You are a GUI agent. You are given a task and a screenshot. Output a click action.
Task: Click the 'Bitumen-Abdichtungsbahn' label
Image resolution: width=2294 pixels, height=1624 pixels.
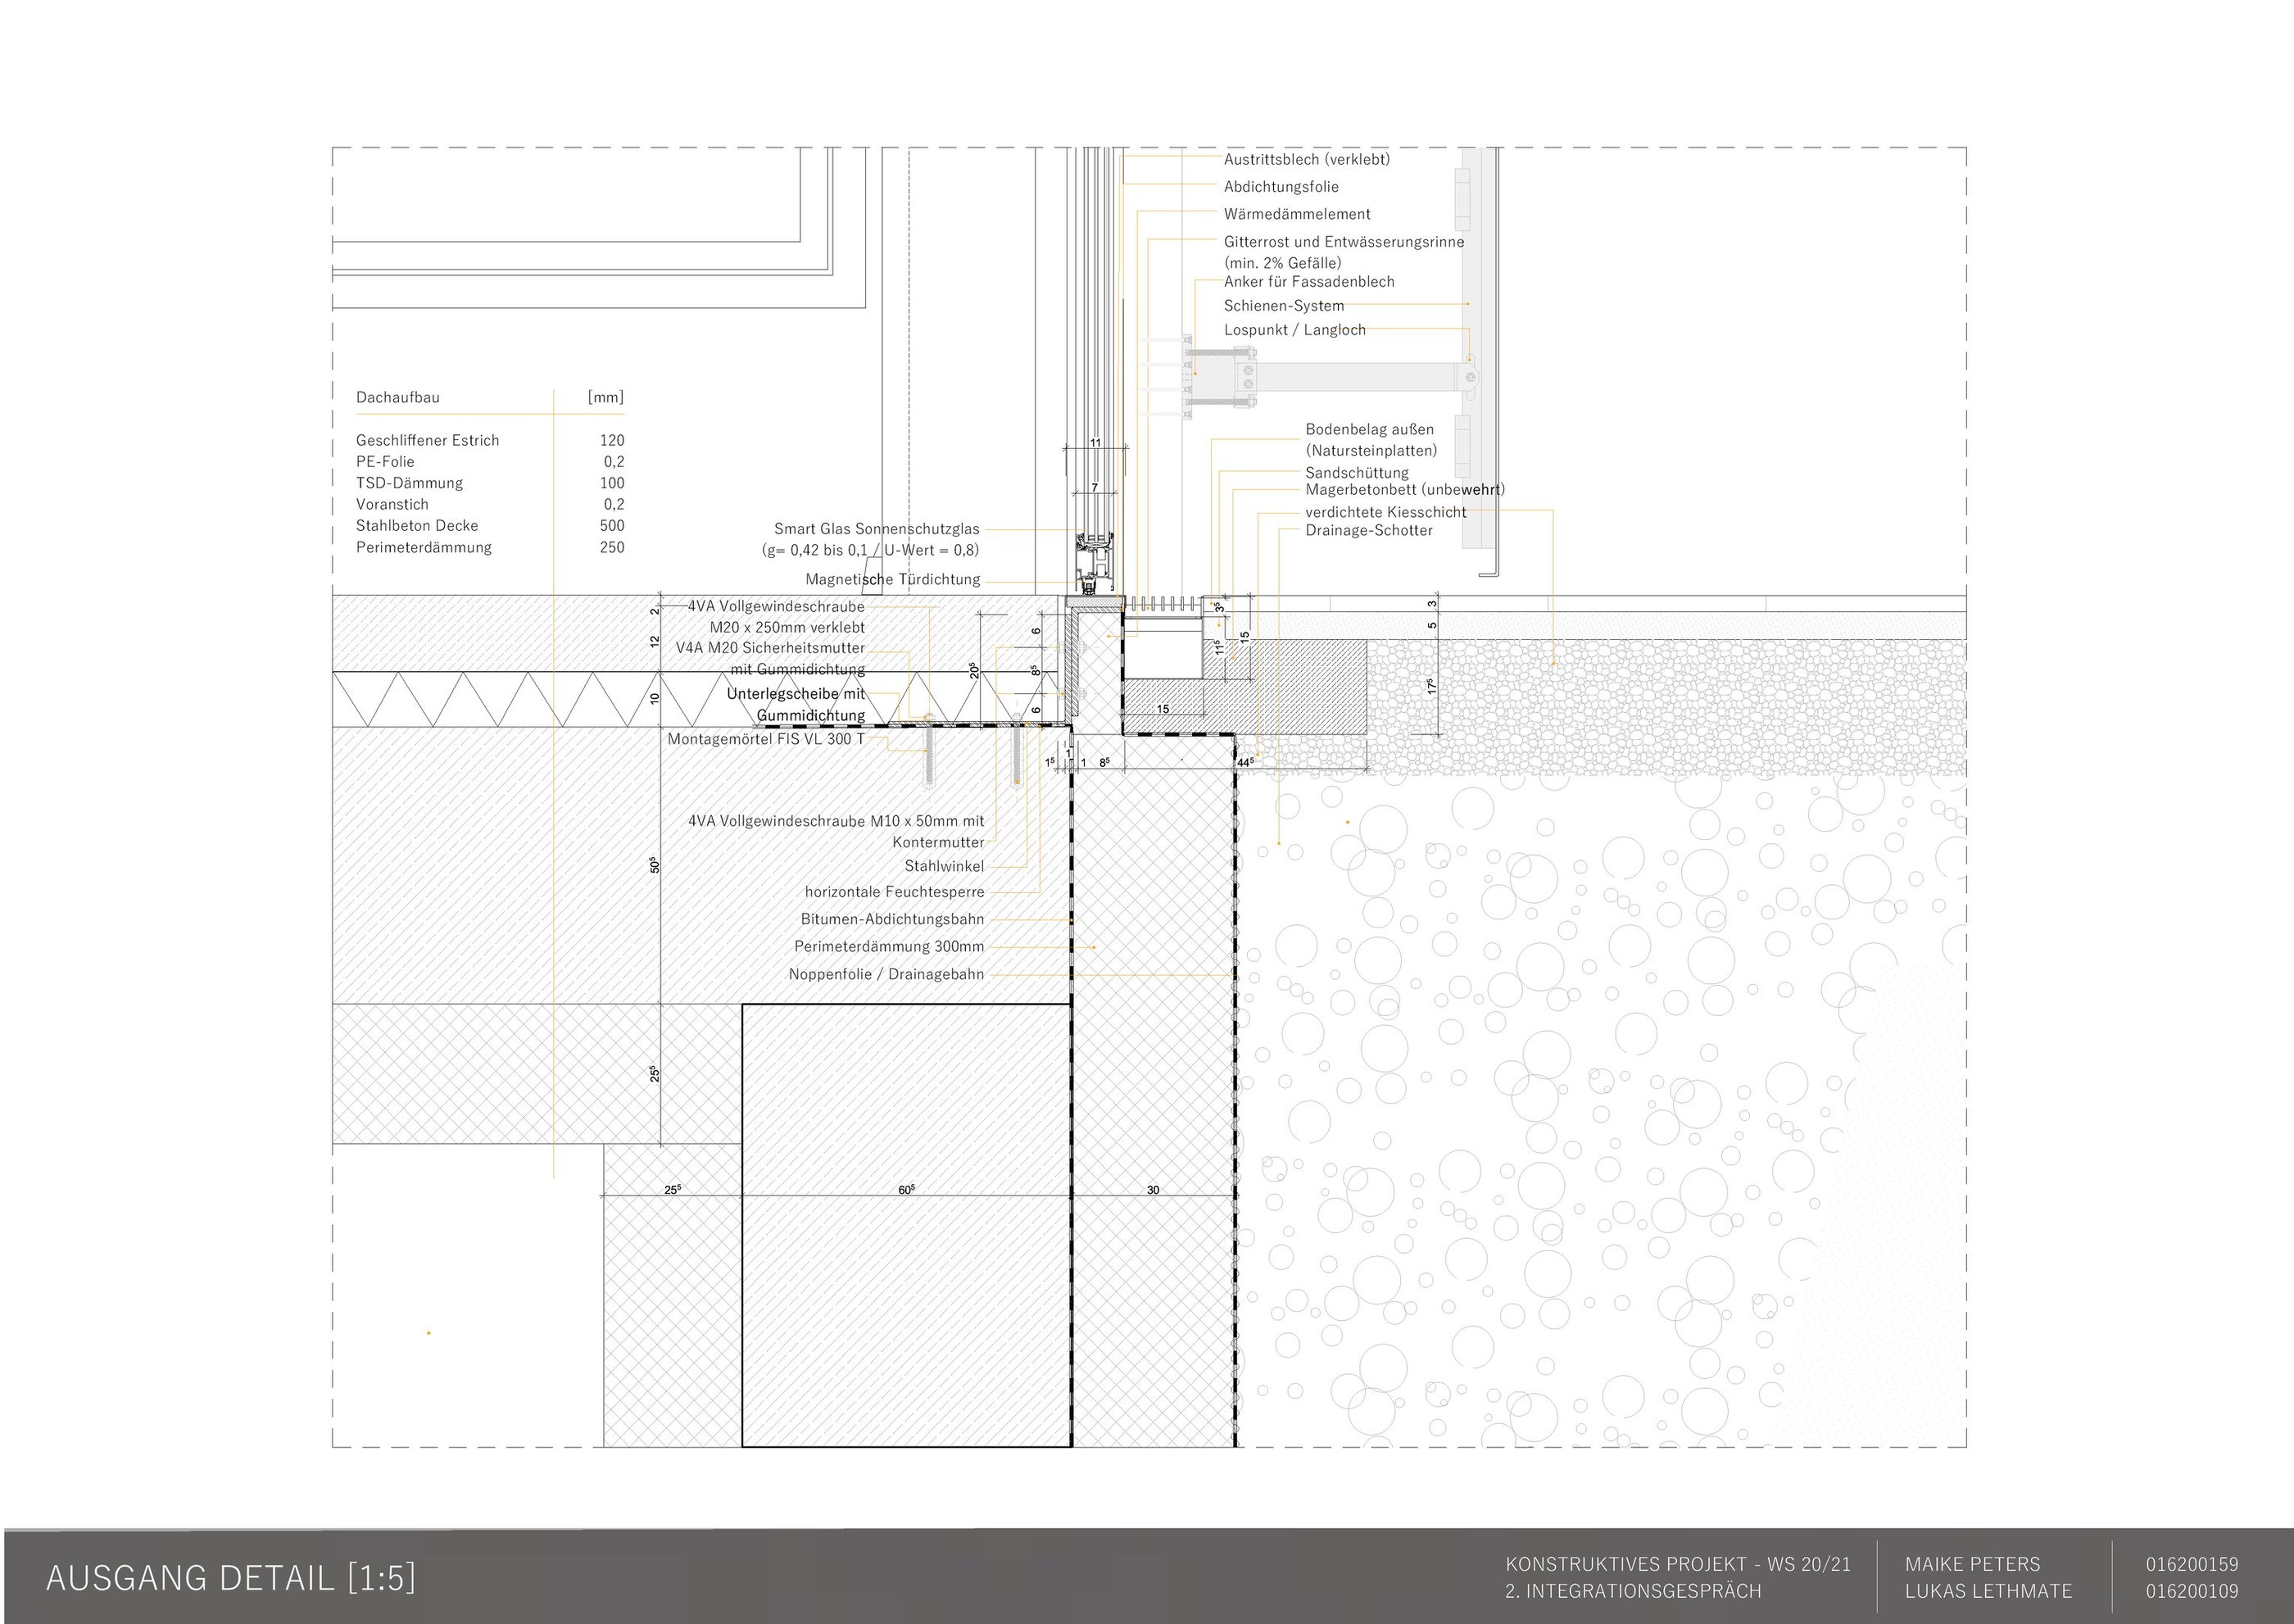(892, 919)
